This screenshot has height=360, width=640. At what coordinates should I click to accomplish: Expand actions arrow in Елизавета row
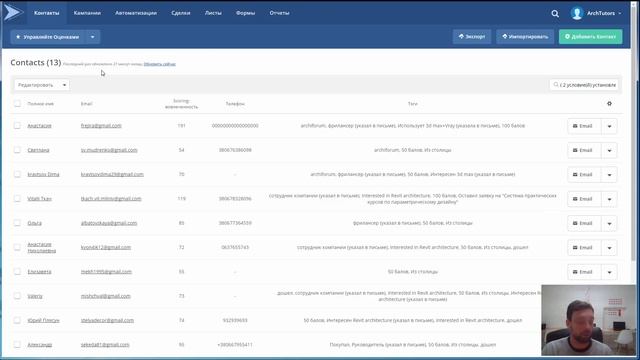click(x=609, y=272)
